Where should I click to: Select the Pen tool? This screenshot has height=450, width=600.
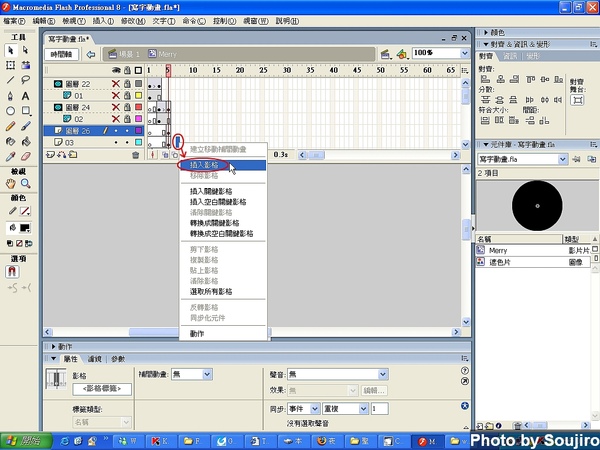11,96
